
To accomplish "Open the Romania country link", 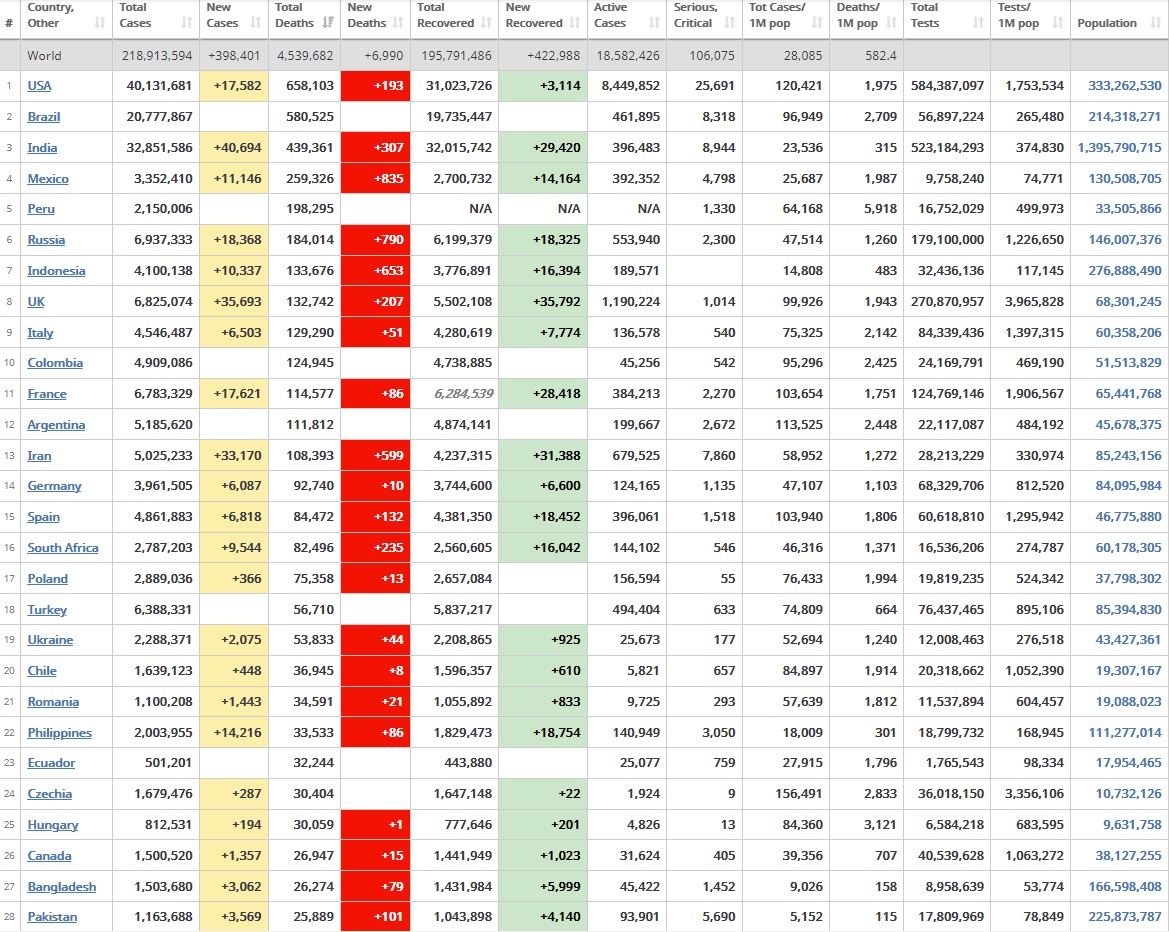I will [x=53, y=702].
